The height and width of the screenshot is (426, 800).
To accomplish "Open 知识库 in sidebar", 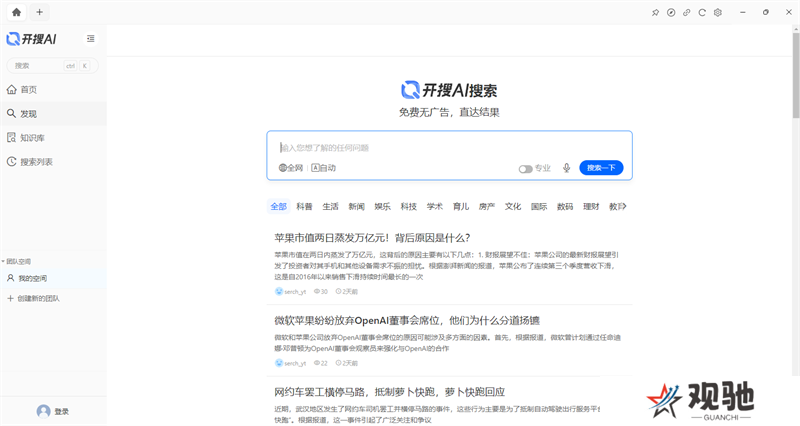I will point(53,138).
